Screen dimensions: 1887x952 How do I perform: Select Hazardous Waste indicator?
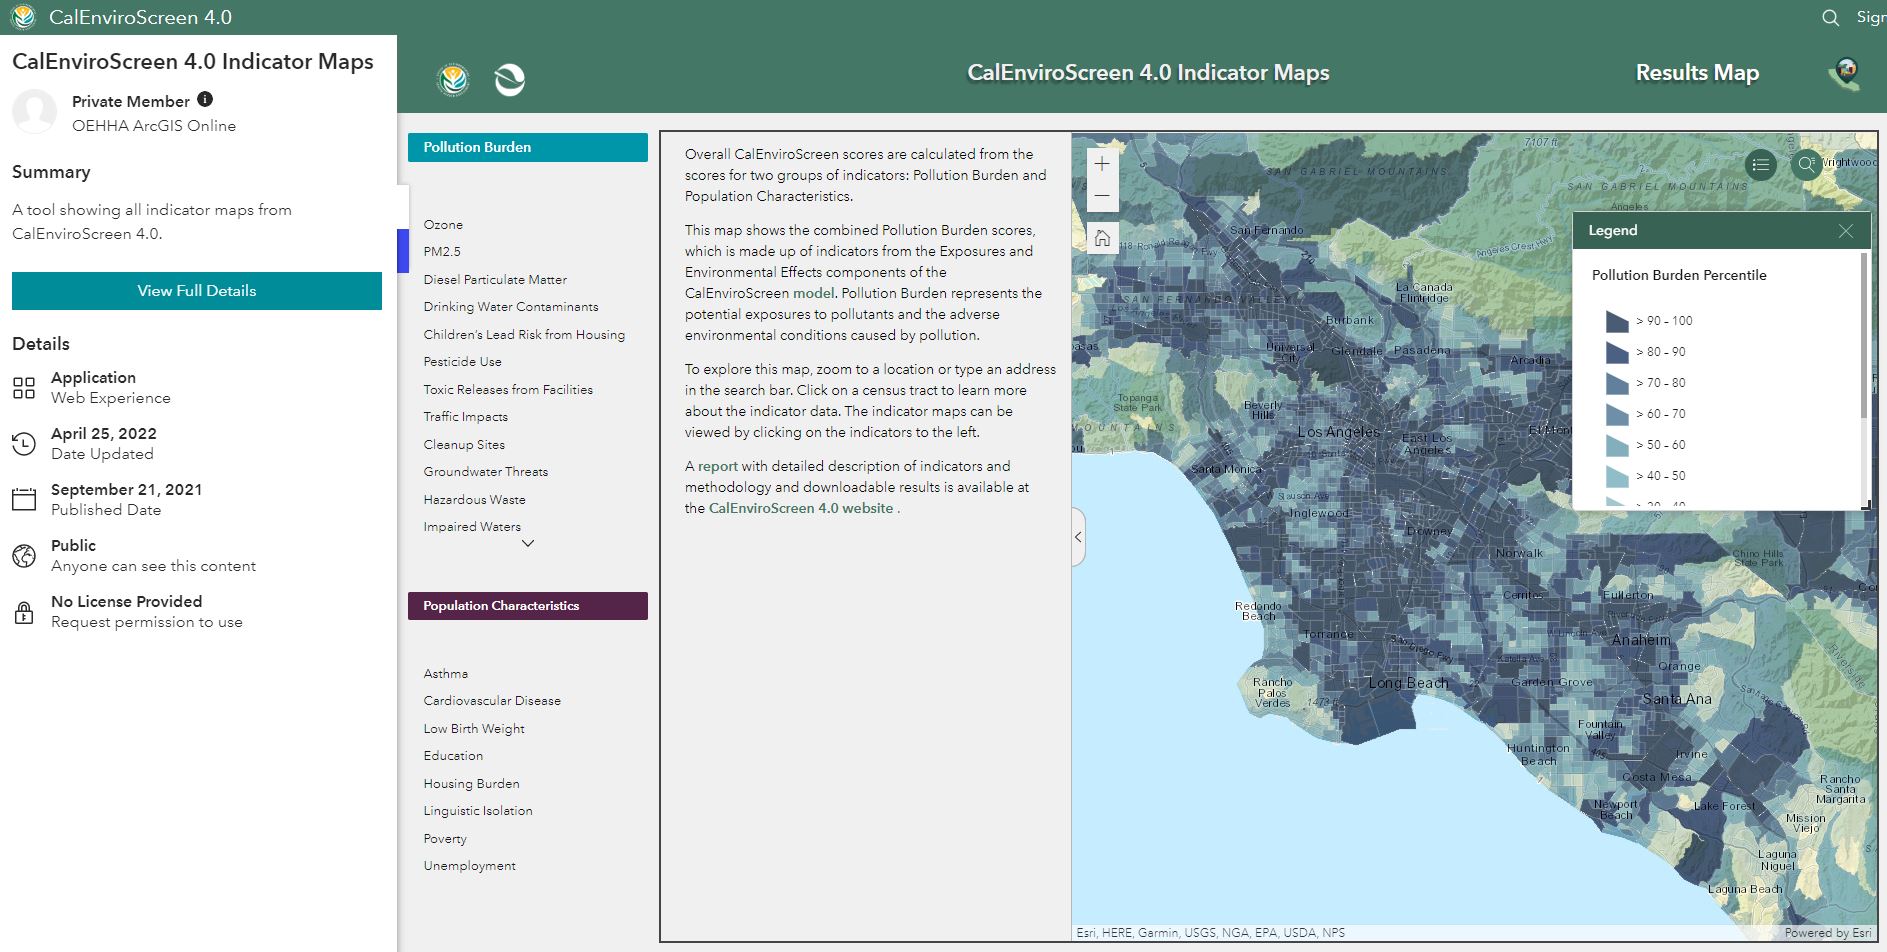474,500
